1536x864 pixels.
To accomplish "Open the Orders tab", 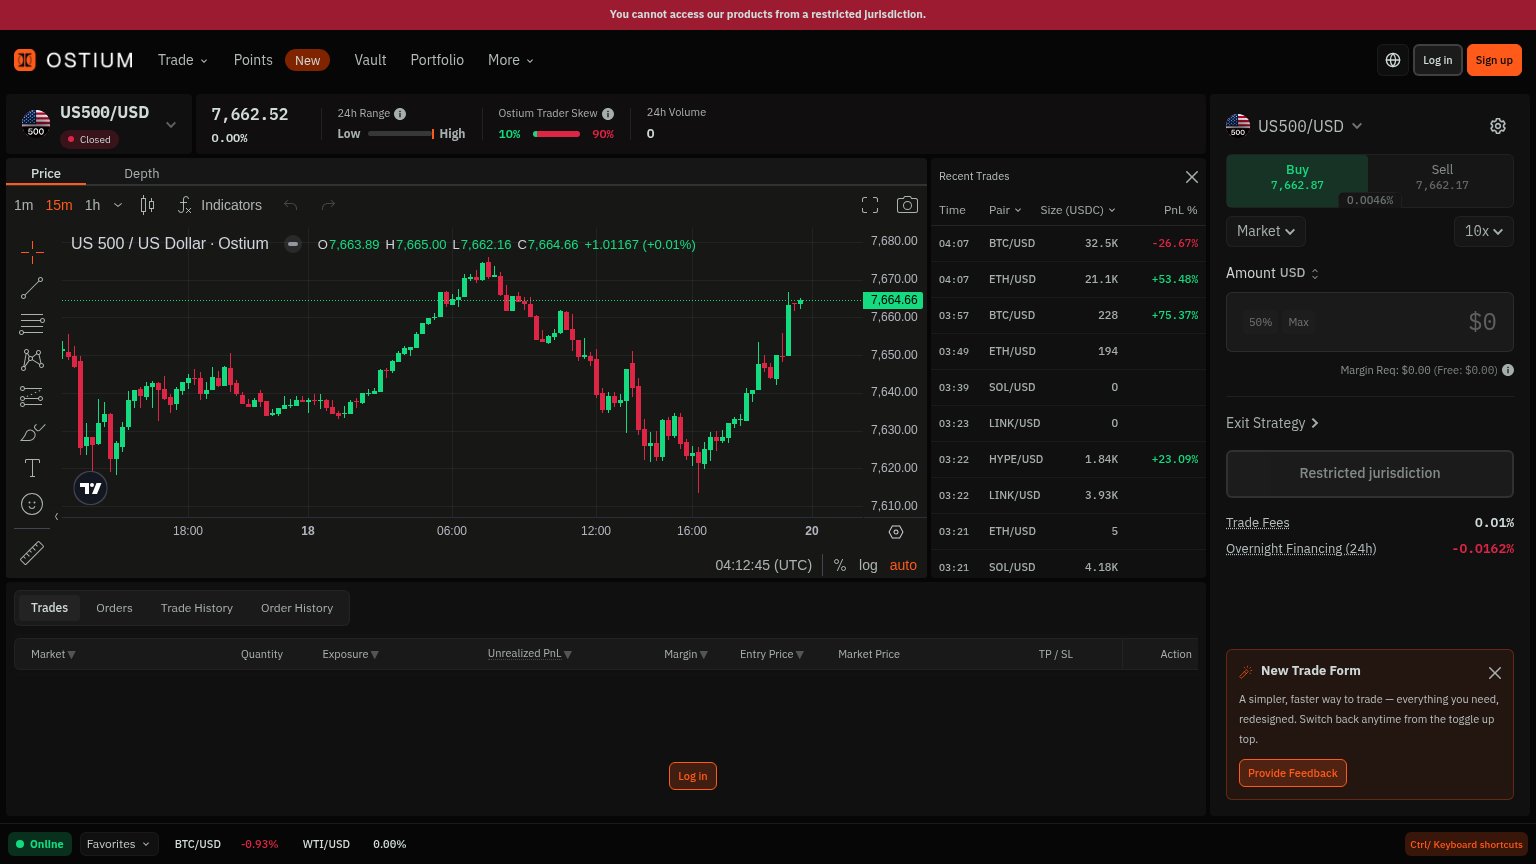I will (x=114, y=608).
